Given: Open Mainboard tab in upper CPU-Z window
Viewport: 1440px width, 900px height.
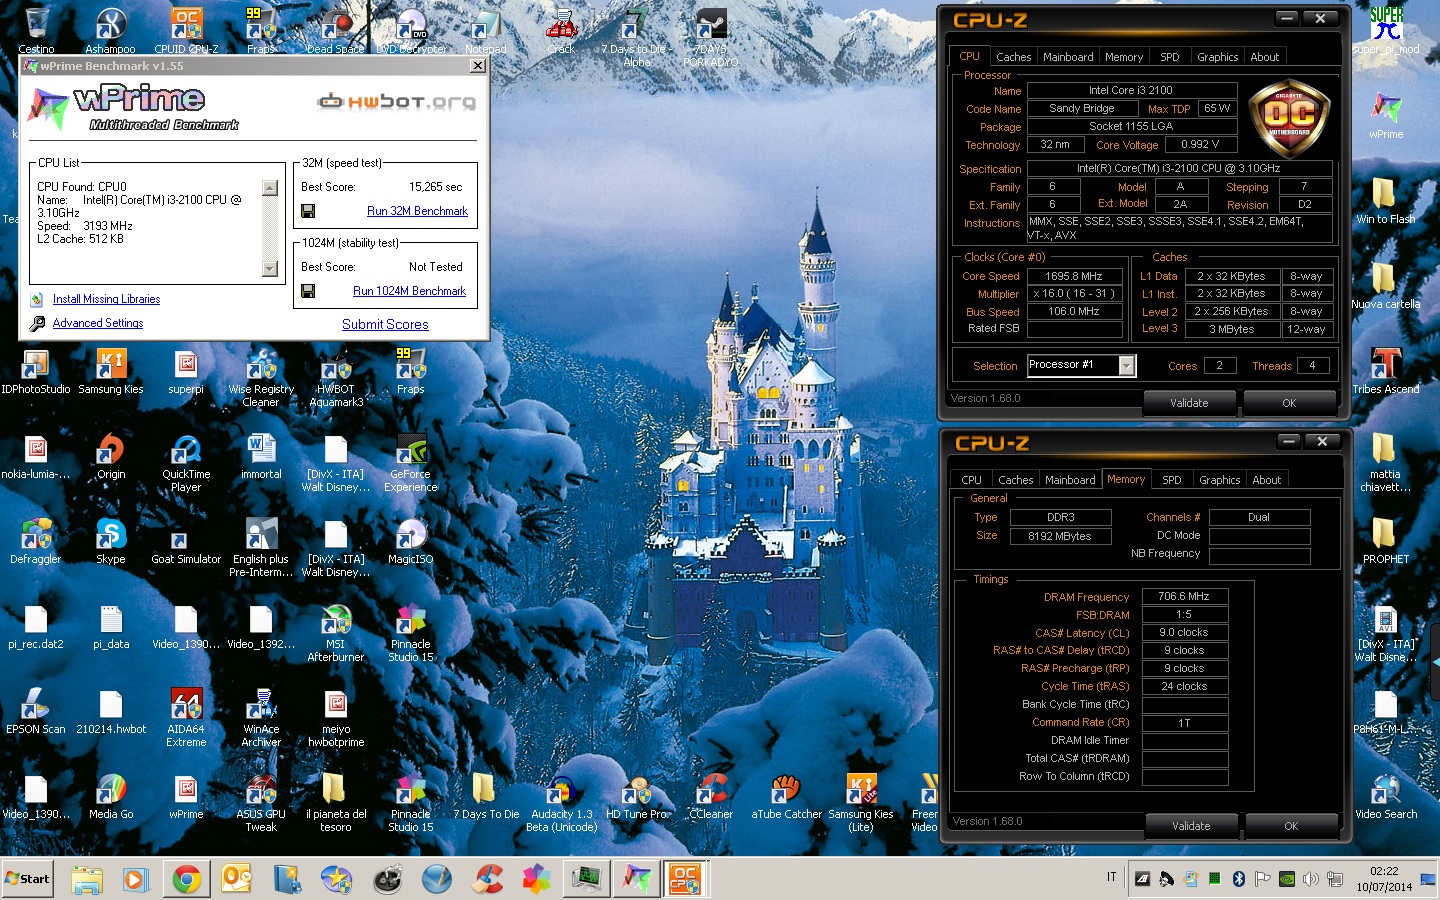Looking at the screenshot, I should coord(1068,57).
